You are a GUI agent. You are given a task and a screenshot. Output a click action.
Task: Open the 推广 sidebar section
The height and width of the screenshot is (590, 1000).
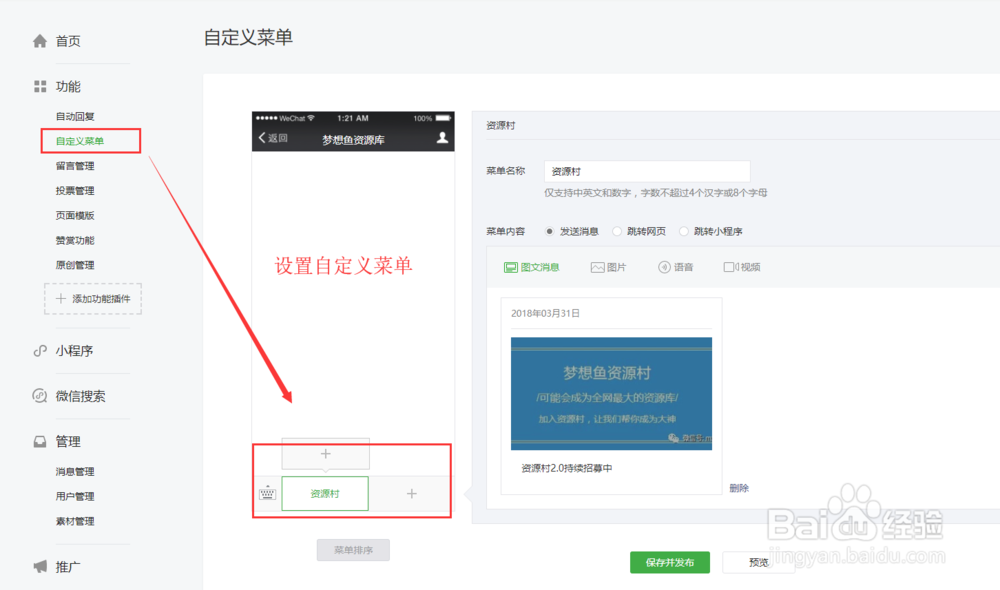click(x=66, y=566)
